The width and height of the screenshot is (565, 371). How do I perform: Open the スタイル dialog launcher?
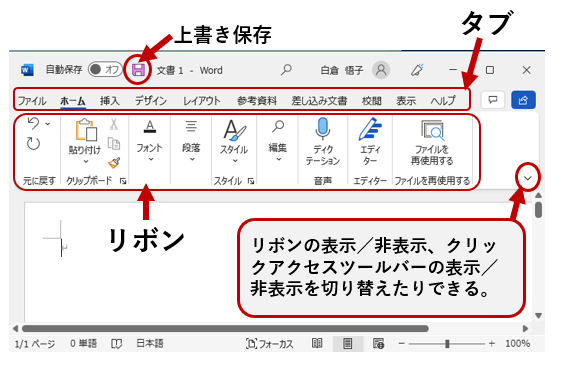tap(251, 181)
